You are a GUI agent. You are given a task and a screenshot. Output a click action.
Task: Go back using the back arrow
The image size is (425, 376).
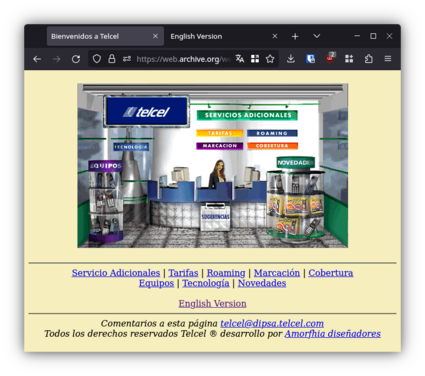pyautogui.click(x=37, y=59)
